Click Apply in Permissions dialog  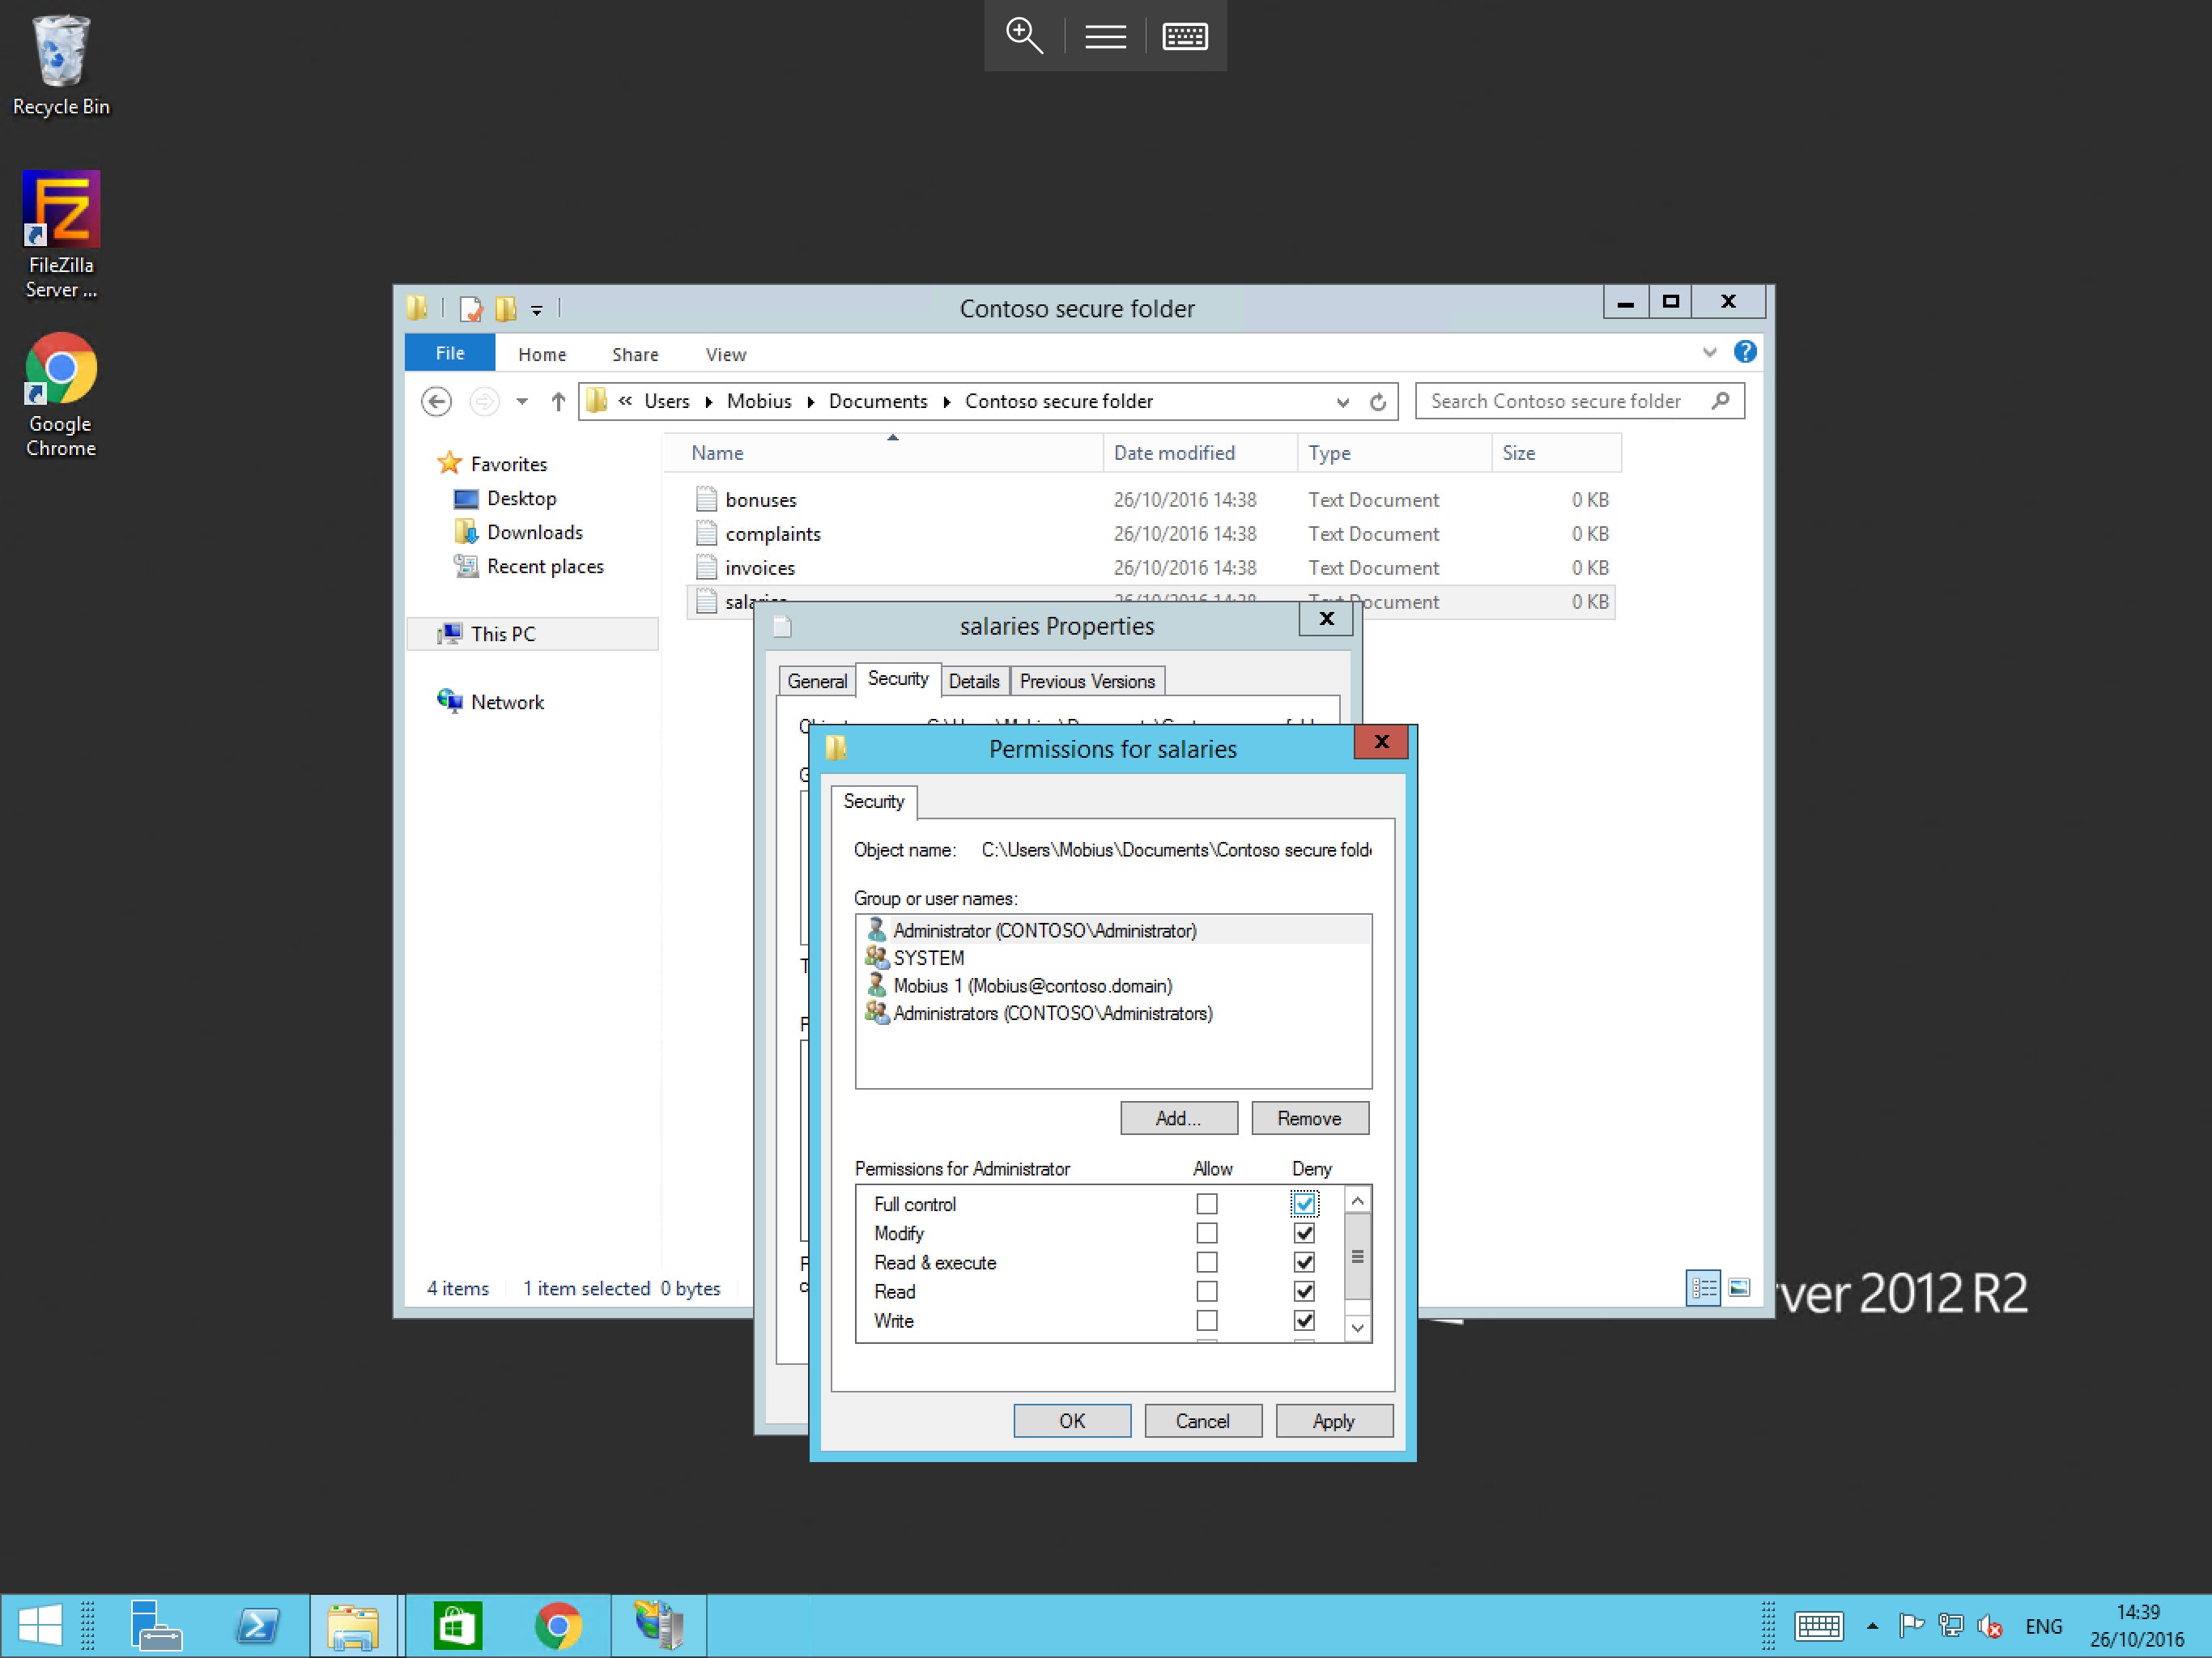point(1333,1421)
